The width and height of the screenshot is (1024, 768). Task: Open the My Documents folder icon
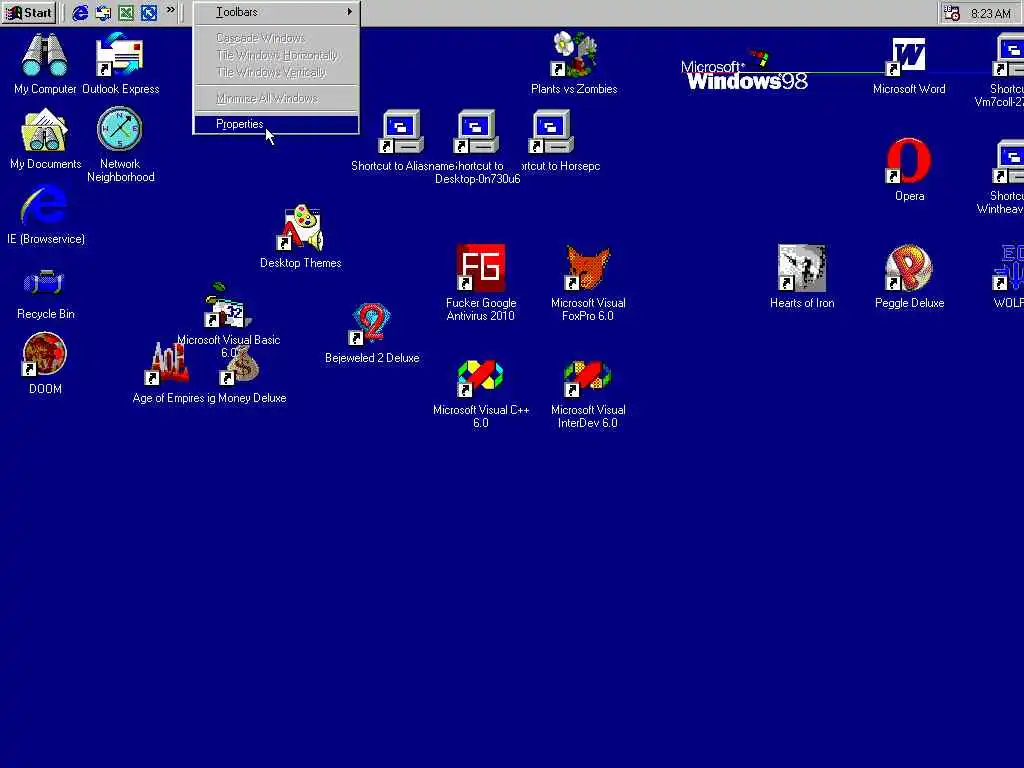[x=45, y=138]
